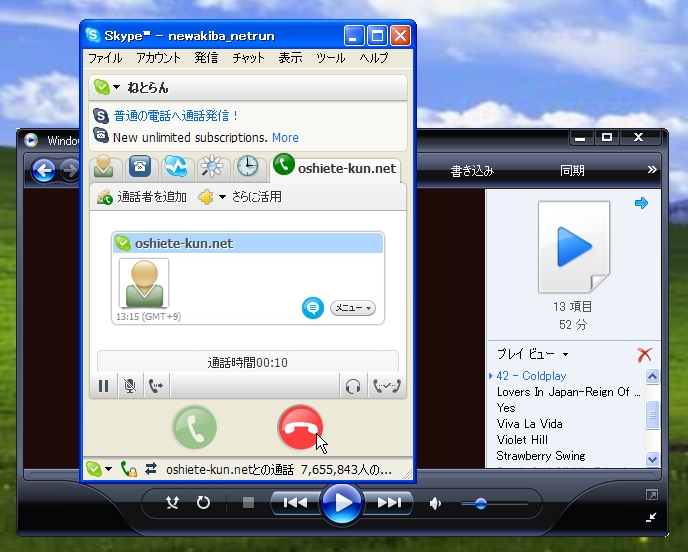Click the secure call lock icon in status bar
The image size is (688, 552).
point(129,469)
